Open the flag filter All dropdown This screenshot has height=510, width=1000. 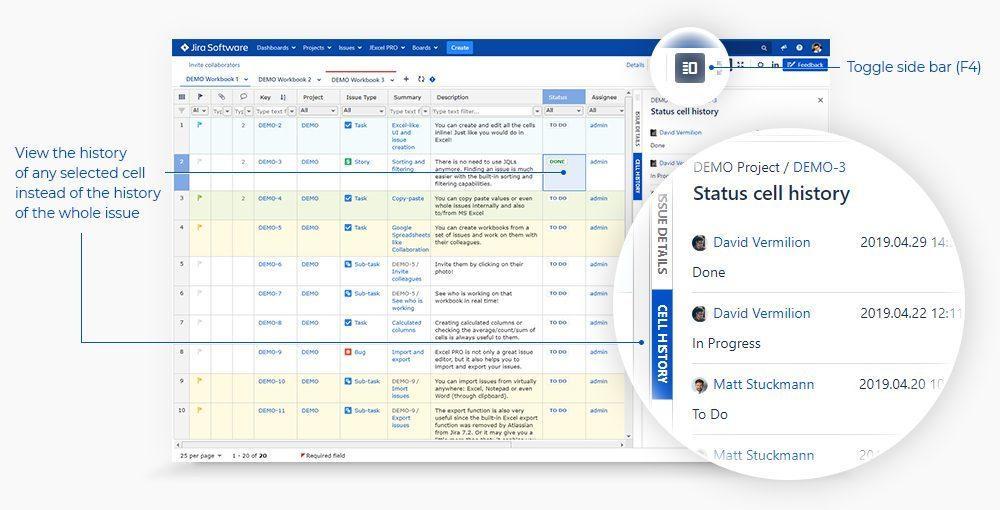(x=200, y=111)
